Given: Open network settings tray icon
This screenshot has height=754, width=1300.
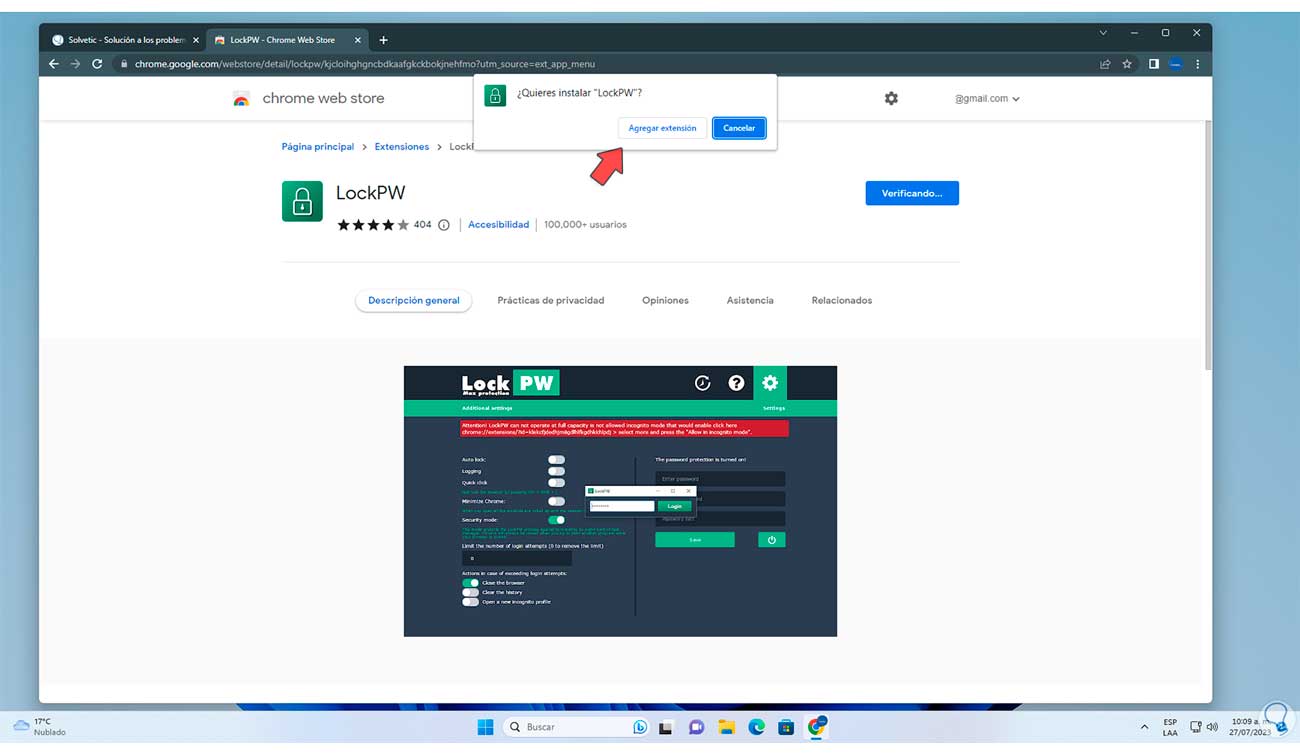Looking at the screenshot, I should pyautogui.click(x=1194, y=727).
